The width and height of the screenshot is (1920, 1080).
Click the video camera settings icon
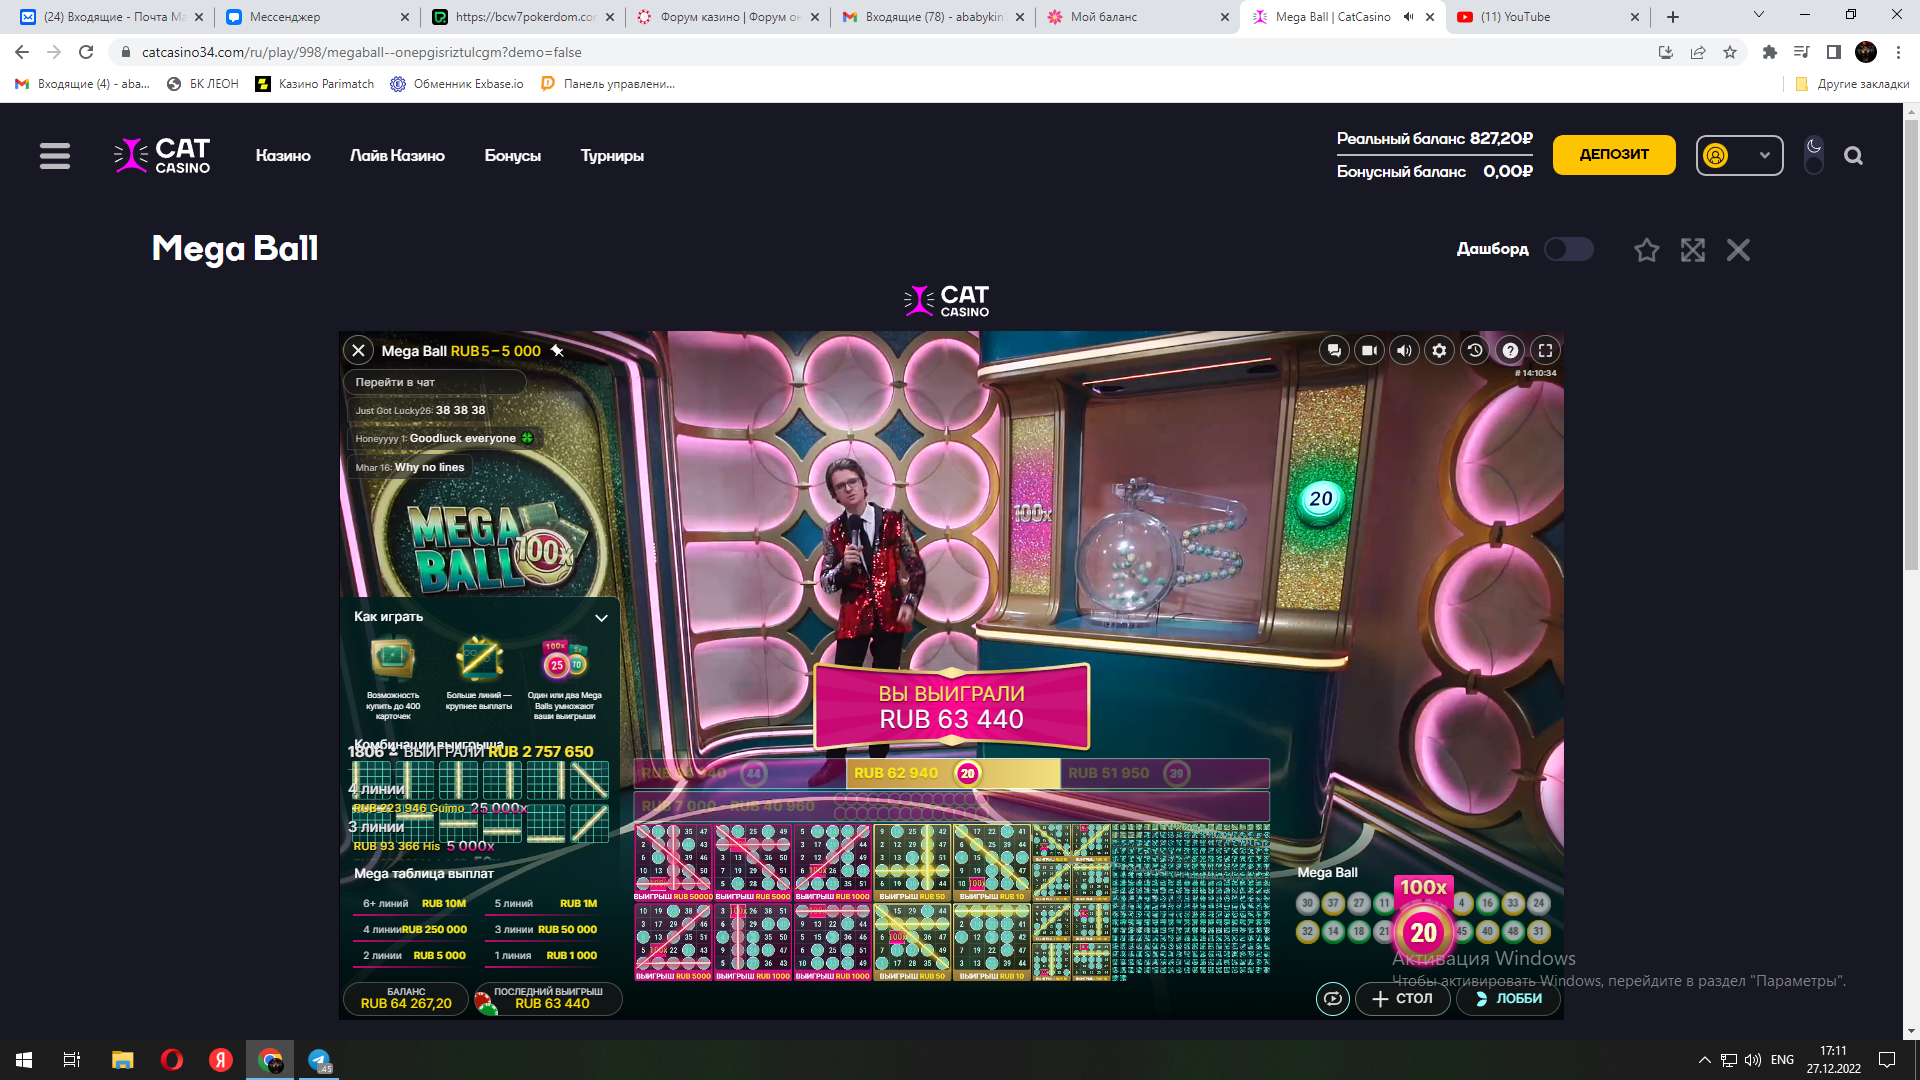coord(1369,350)
